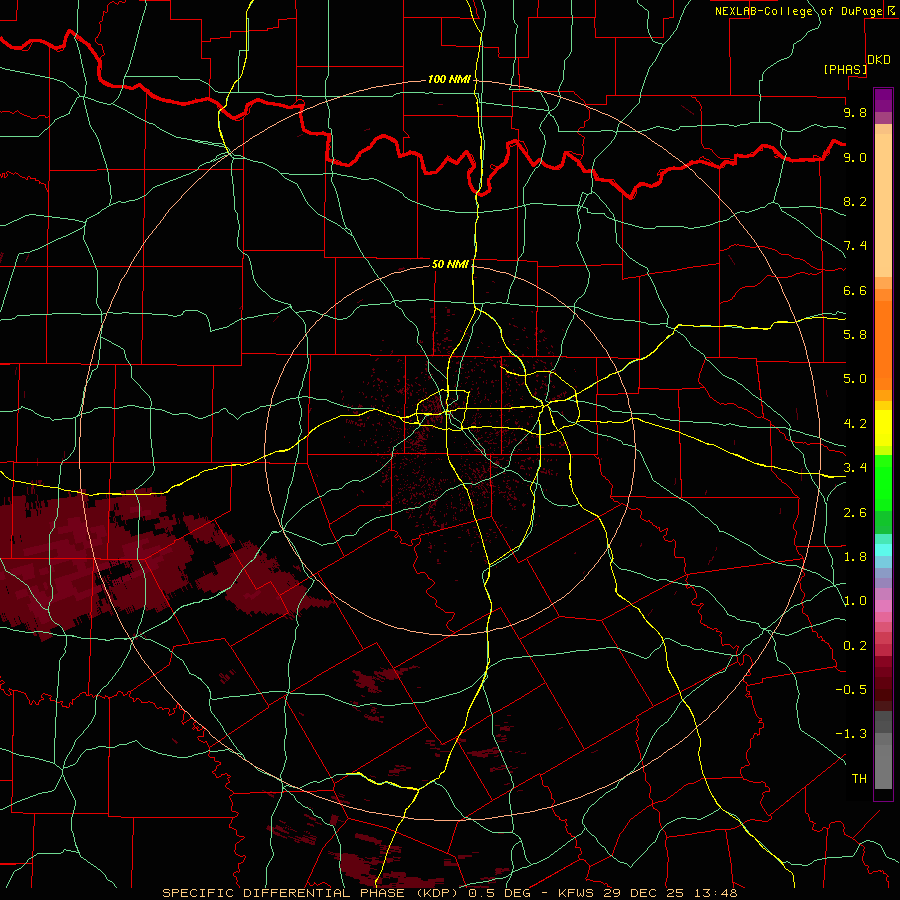Pick the pink band on the color bar
This screenshot has width=900, height=900.
point(883,606)
